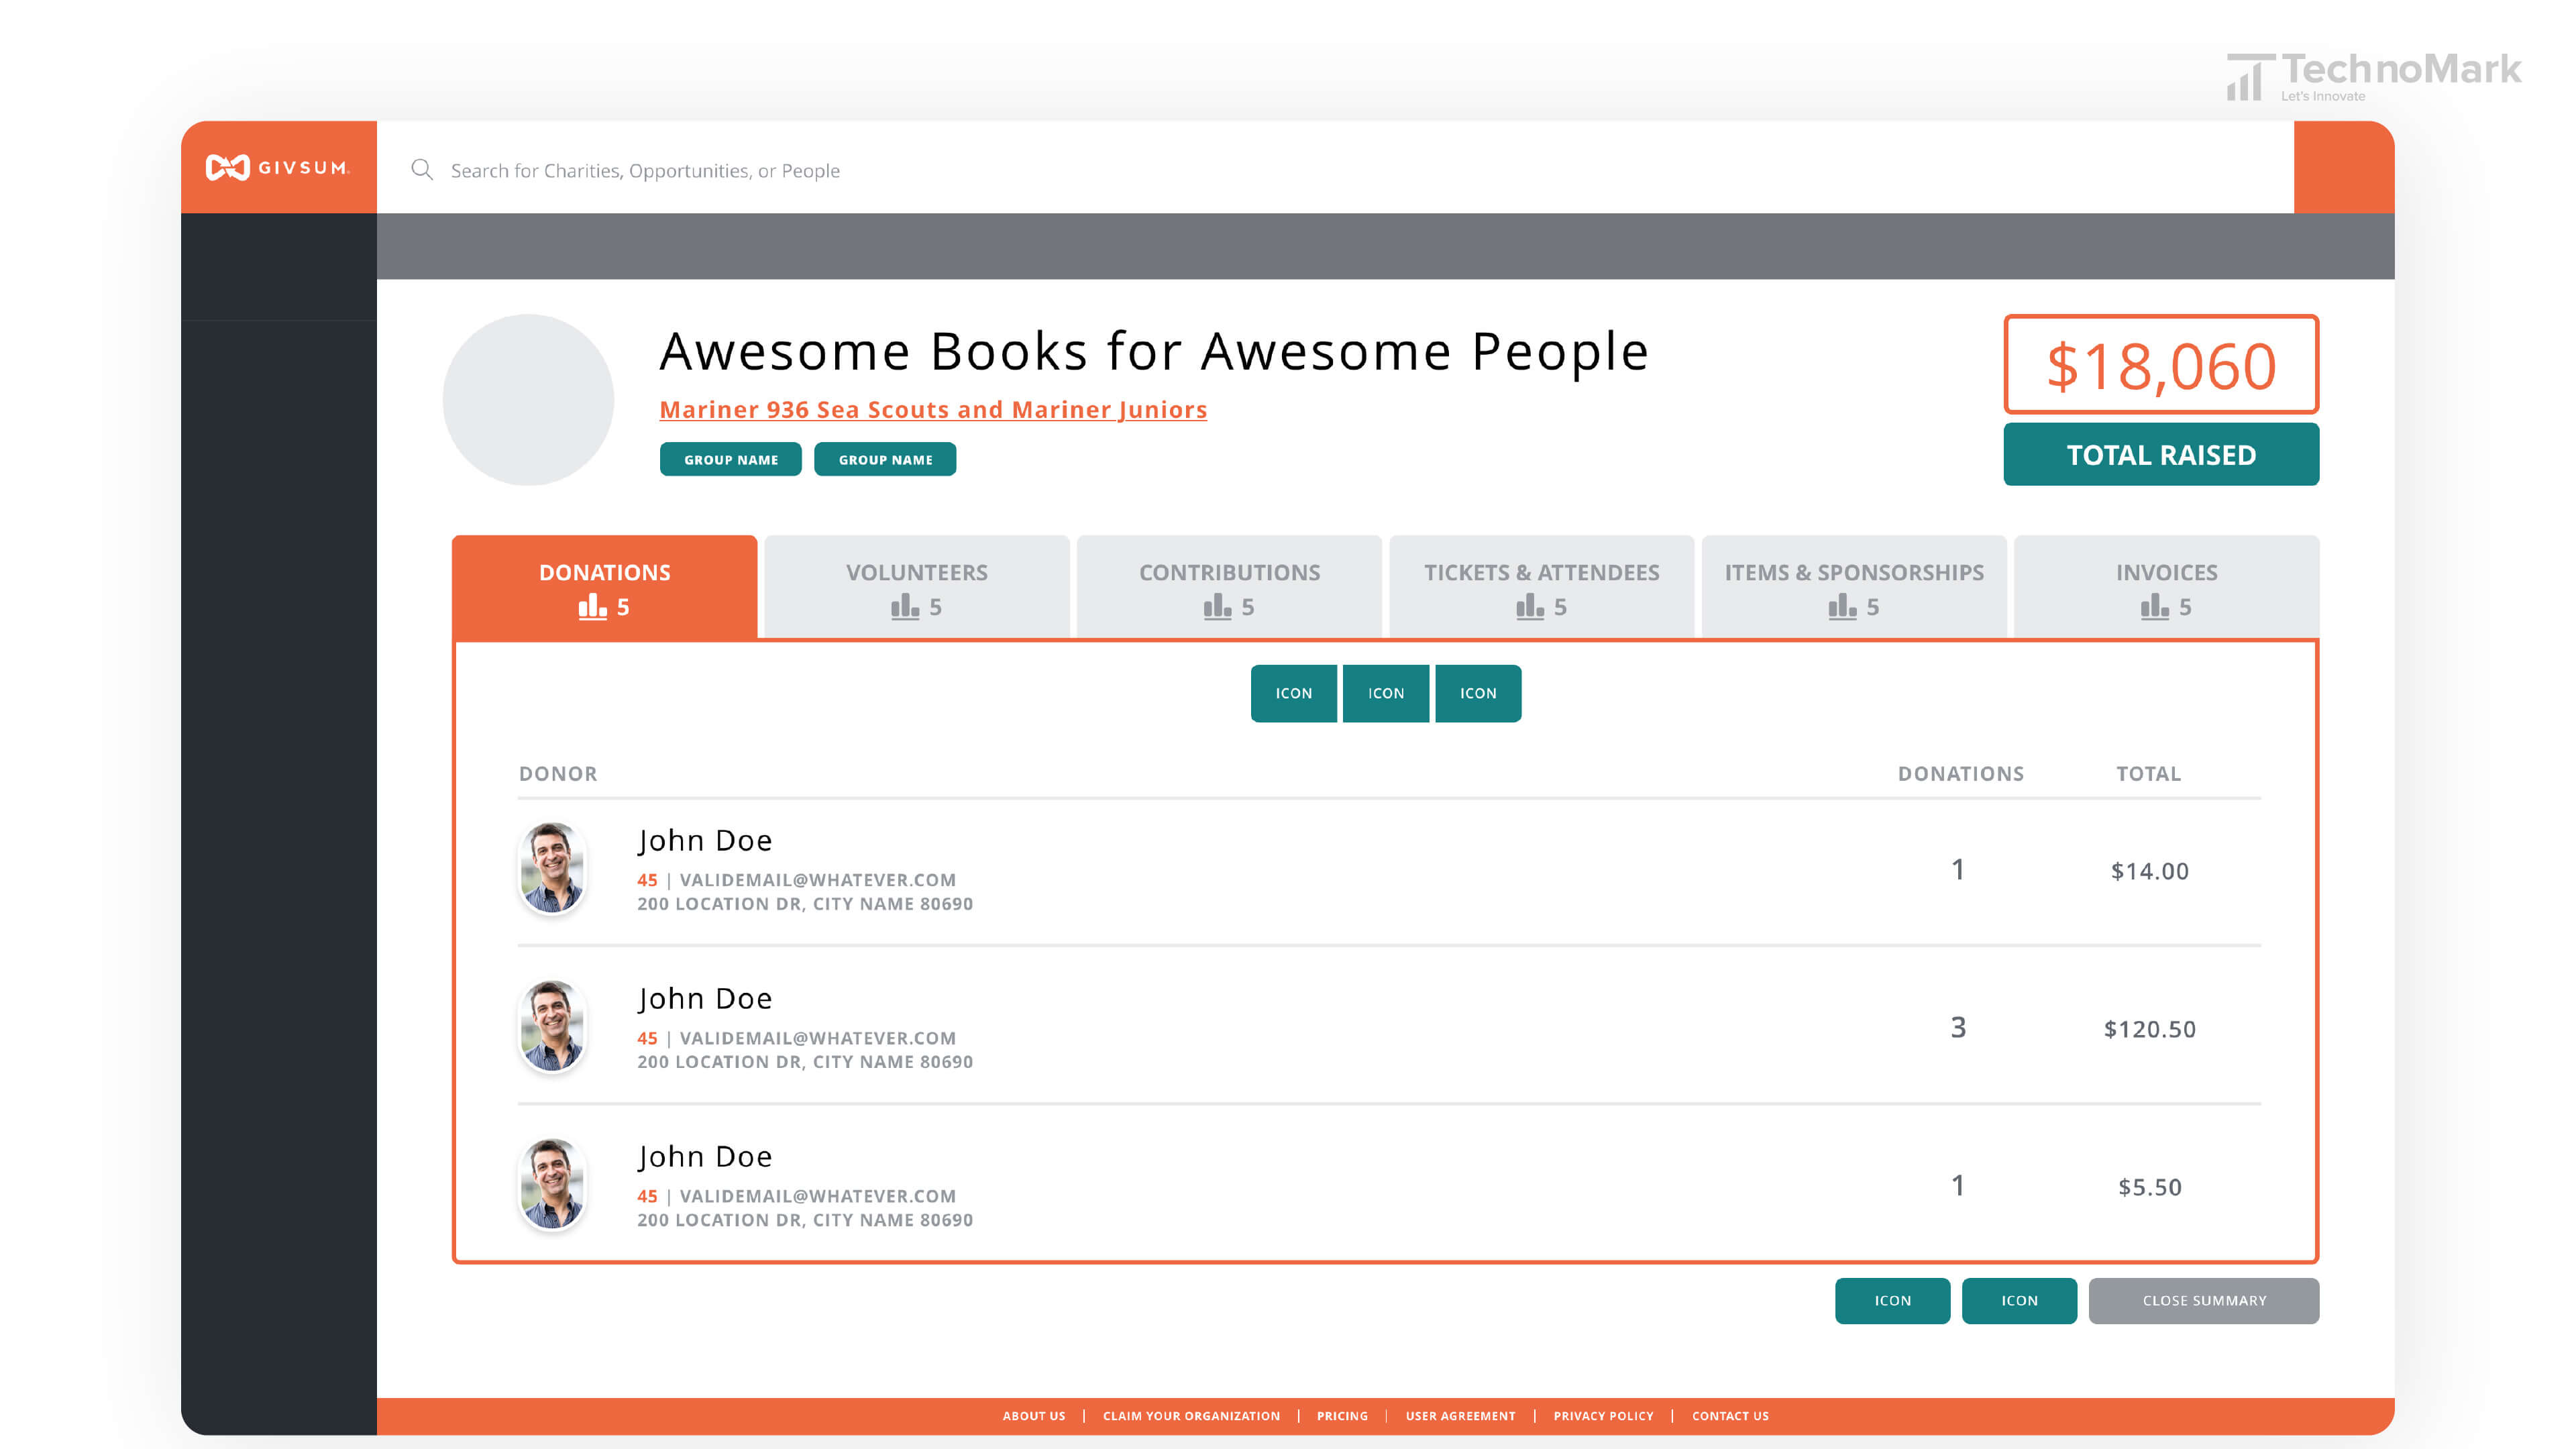Click the TOTAL RAISED button

2161,454
